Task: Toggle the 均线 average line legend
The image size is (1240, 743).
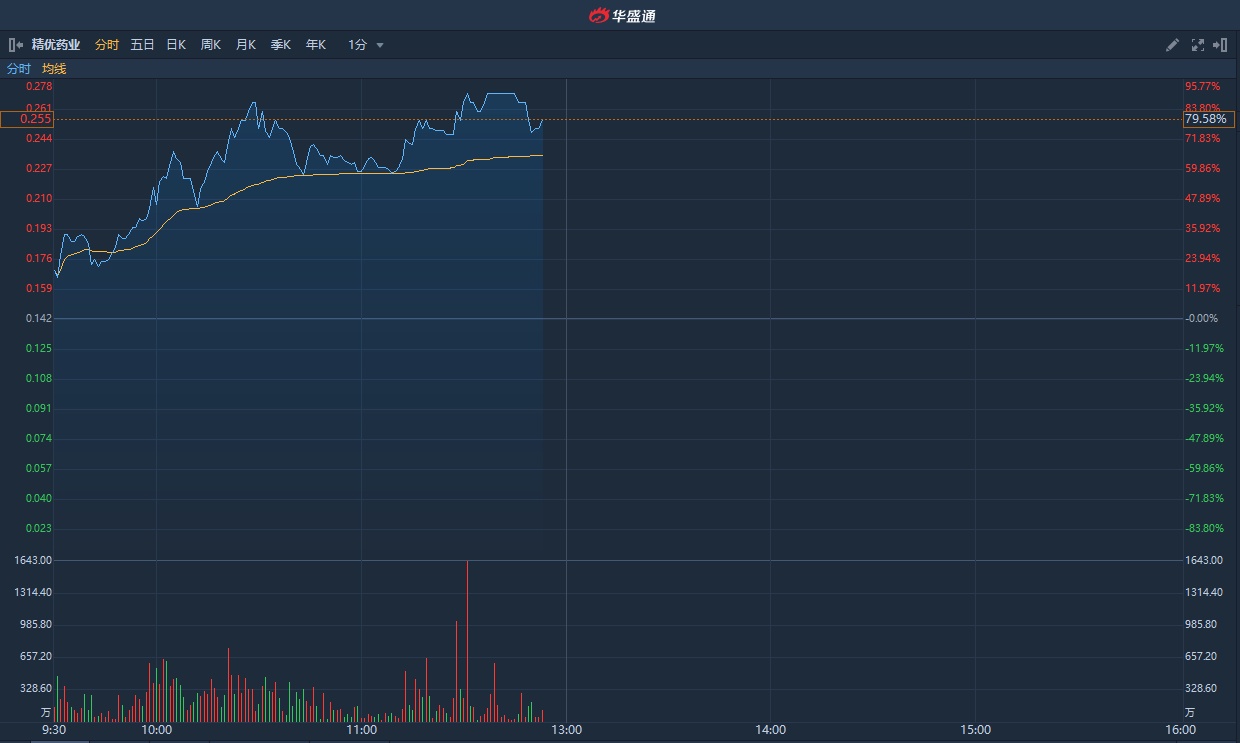Action: pyautogui.click(x=54, y=69)
